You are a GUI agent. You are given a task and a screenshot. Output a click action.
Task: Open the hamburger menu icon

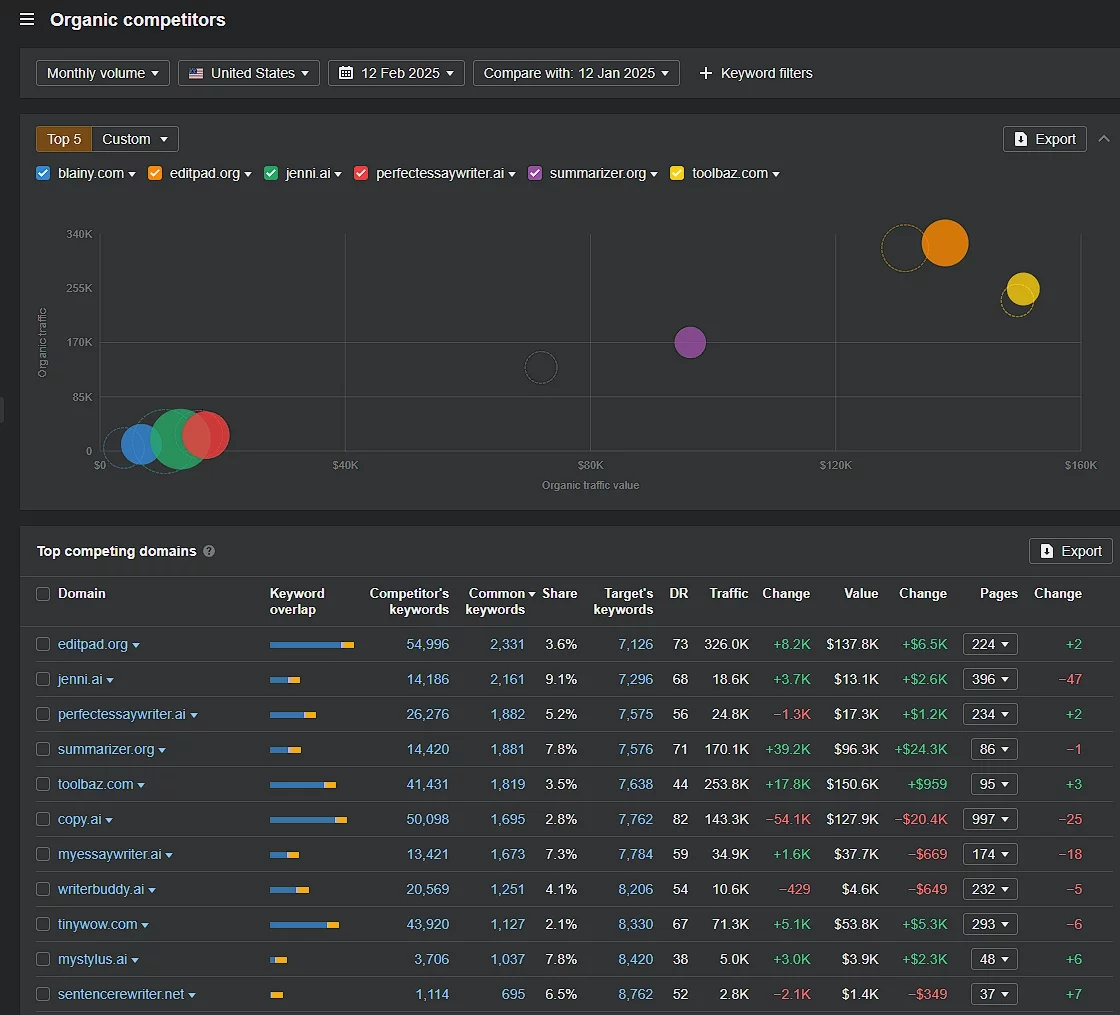pyautogui.click(x=27, y=19)
